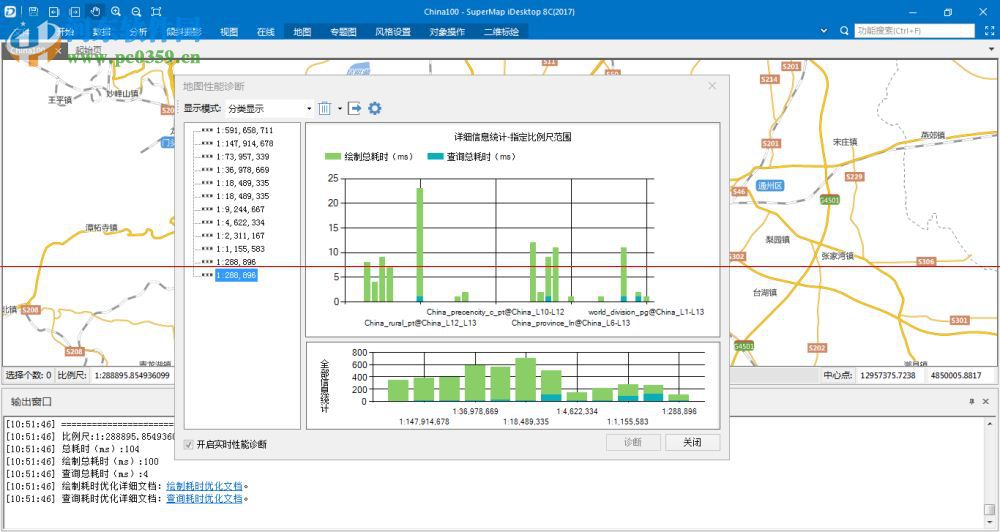Open the 地图 ribbon tab
The width and height of the screenshot is (1000, 532).
[302, 32]
